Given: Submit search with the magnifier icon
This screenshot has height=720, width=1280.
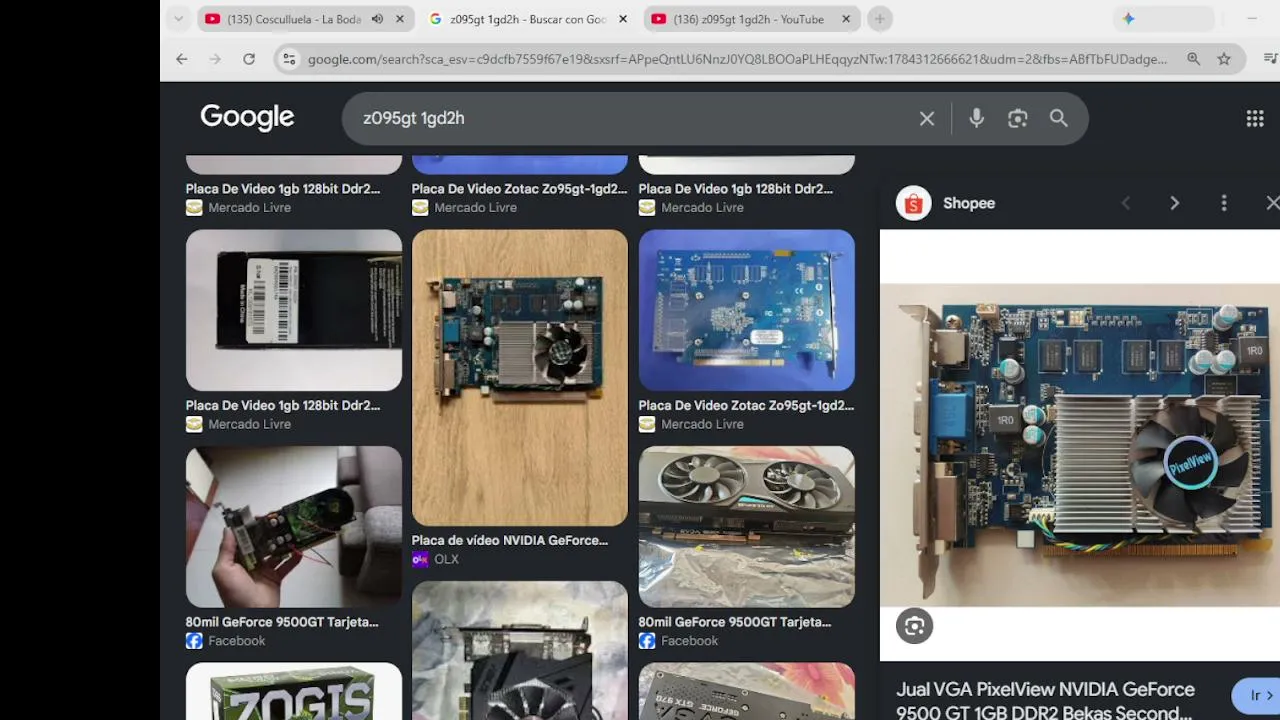Looking at the screenshot, I should pyautogui.click(x=1059, y=119).
